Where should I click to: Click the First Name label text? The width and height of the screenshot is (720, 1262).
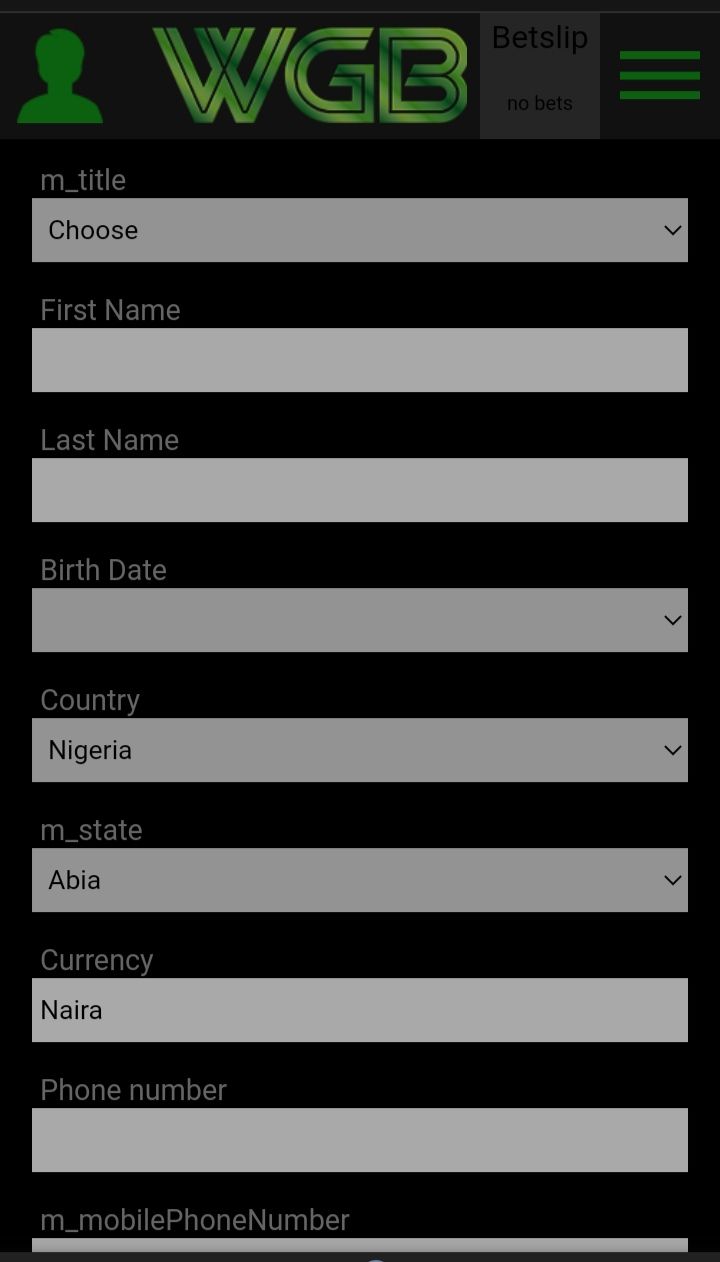(x=110, y=310)
